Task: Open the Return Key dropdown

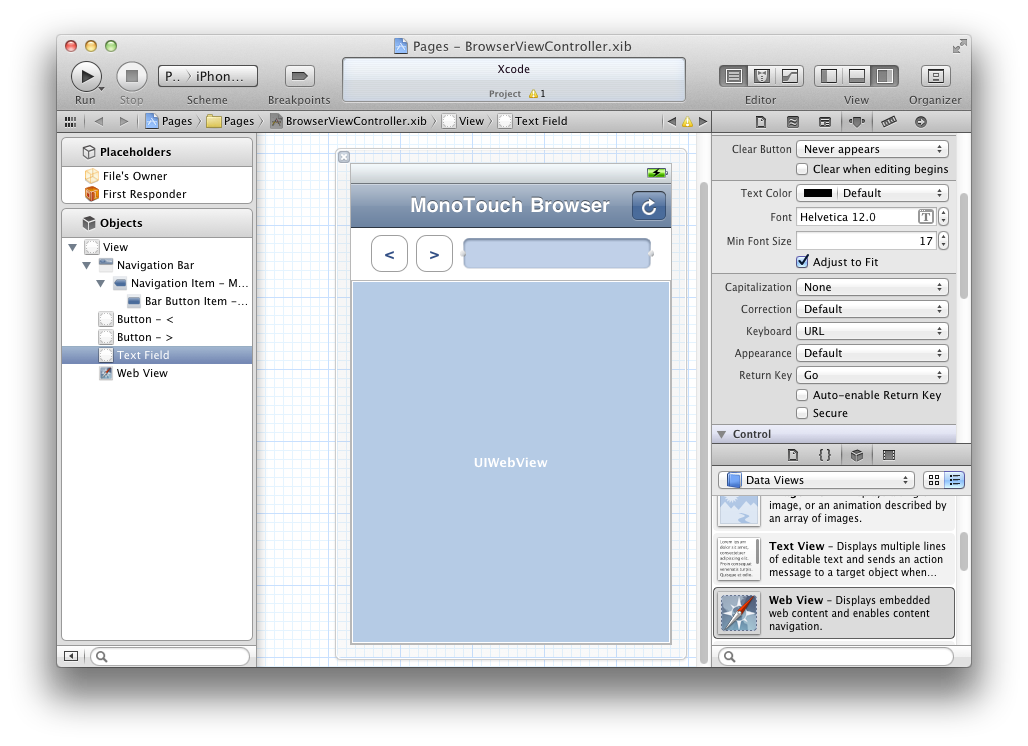Action: pos(872,375)
